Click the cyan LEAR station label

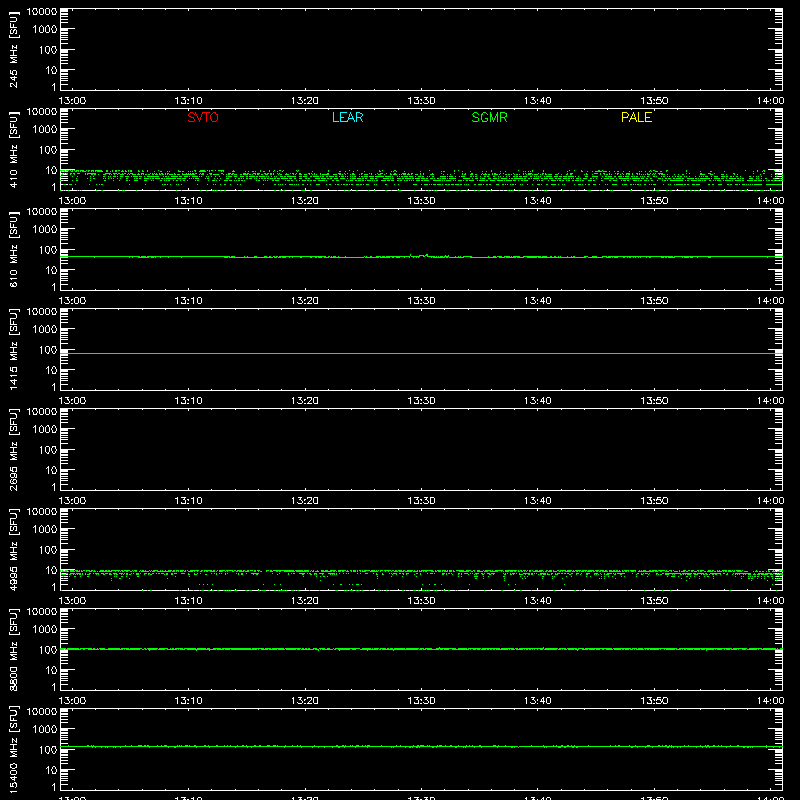click(347, 117)
